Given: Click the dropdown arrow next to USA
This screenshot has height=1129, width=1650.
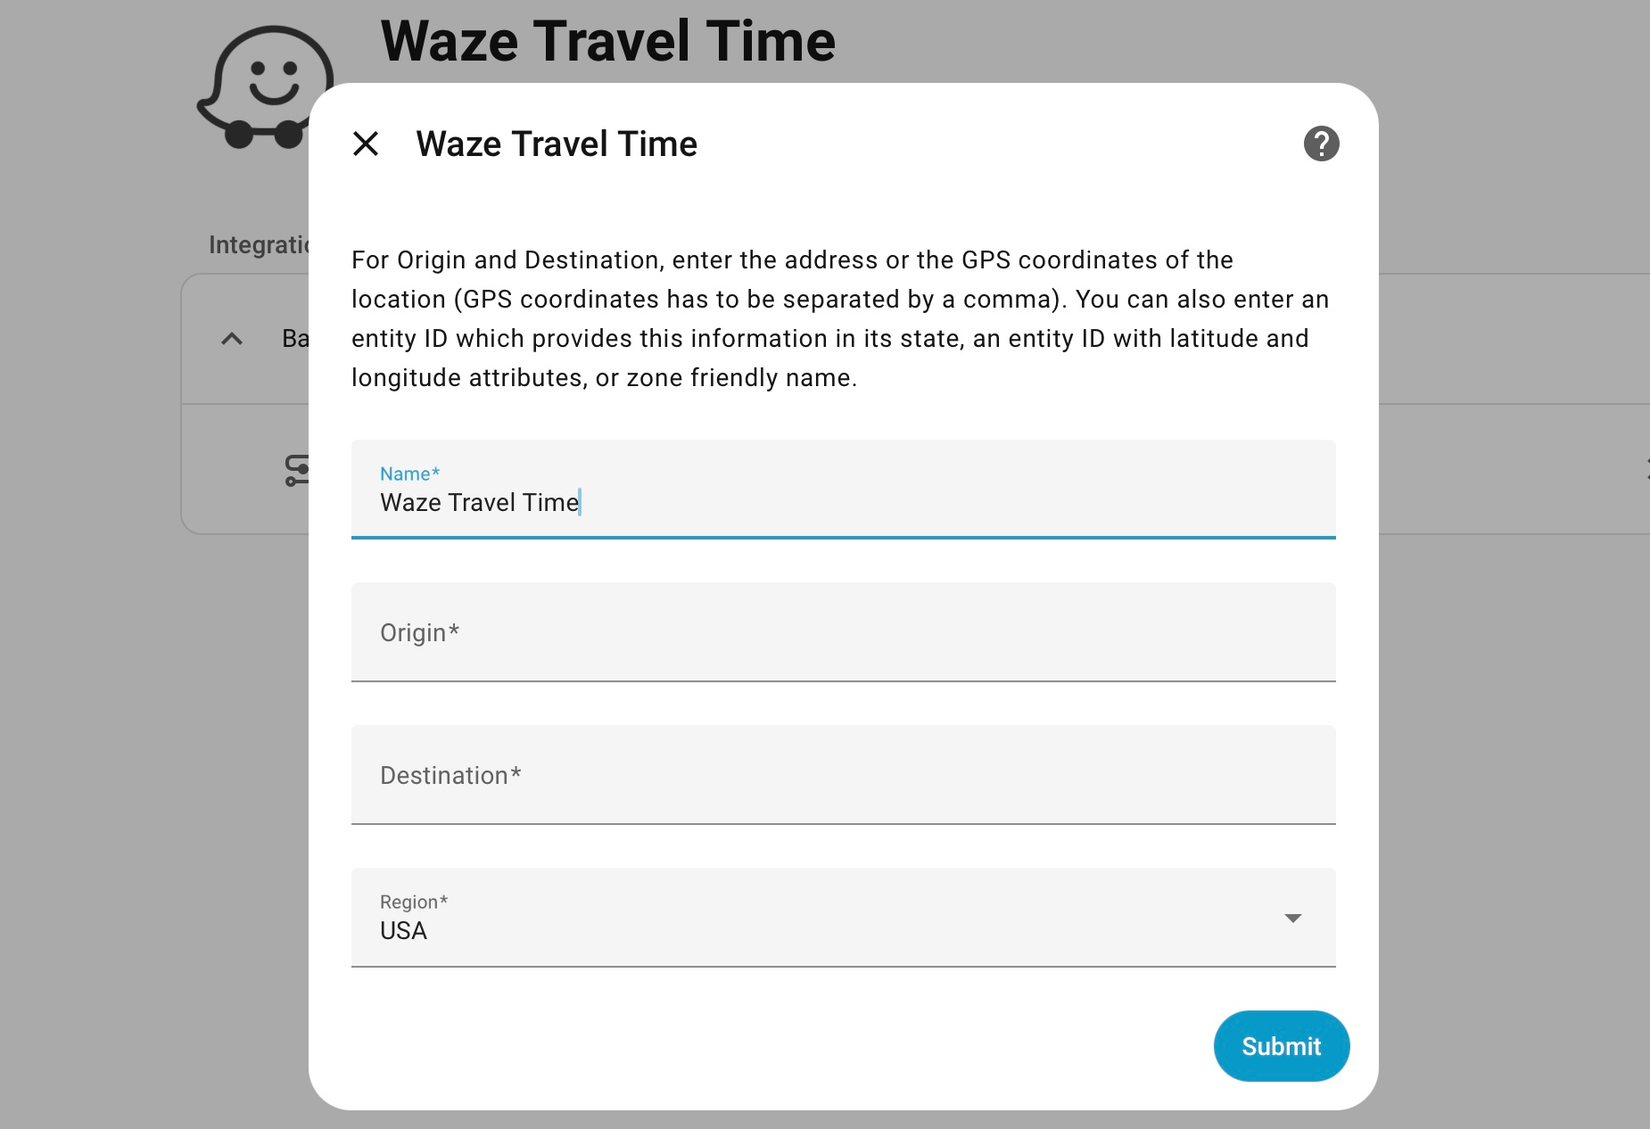Looking at the screenshot, I should 1294,918.
